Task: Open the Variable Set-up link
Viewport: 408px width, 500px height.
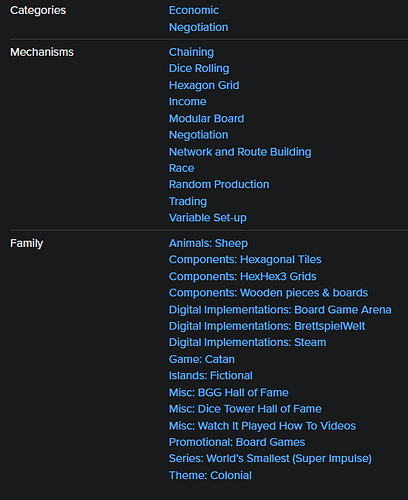Action: 208,218
